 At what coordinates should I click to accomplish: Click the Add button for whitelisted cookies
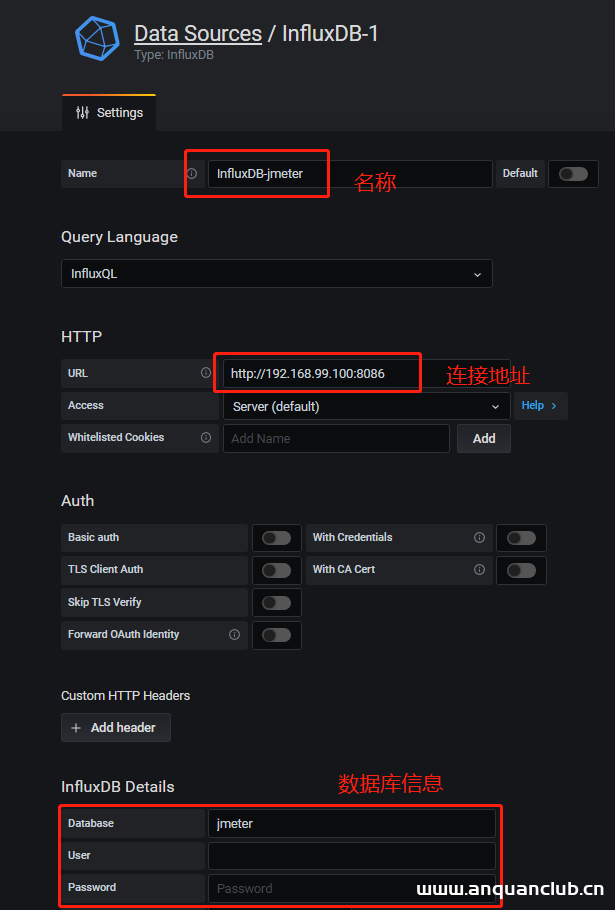[x=484, y=438]
